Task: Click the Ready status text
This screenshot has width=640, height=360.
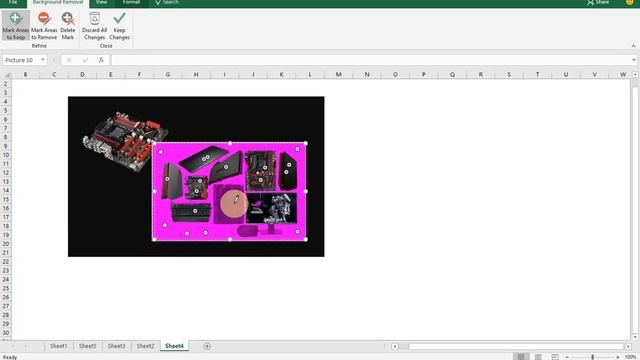Action: pyautogui.click(x=10, y=357)
